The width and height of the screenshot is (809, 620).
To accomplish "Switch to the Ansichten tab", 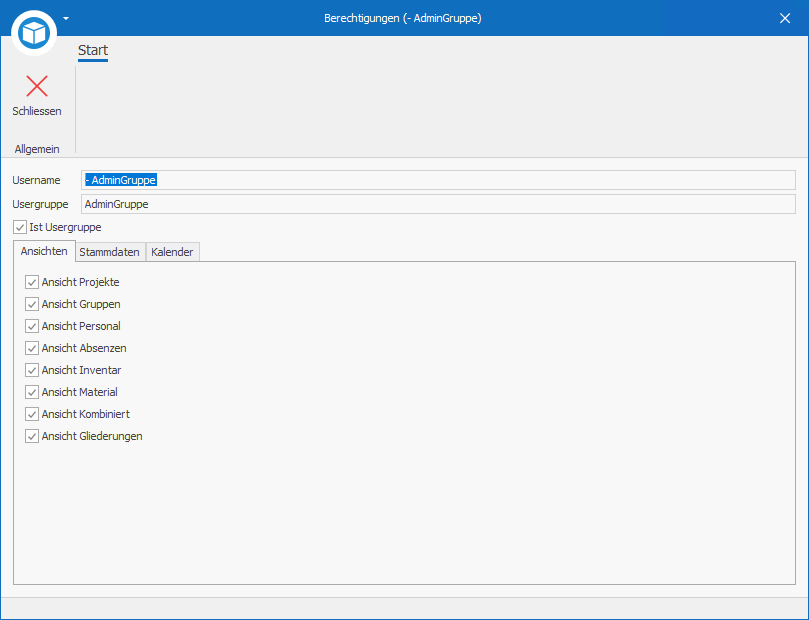I will coord(44,251).
